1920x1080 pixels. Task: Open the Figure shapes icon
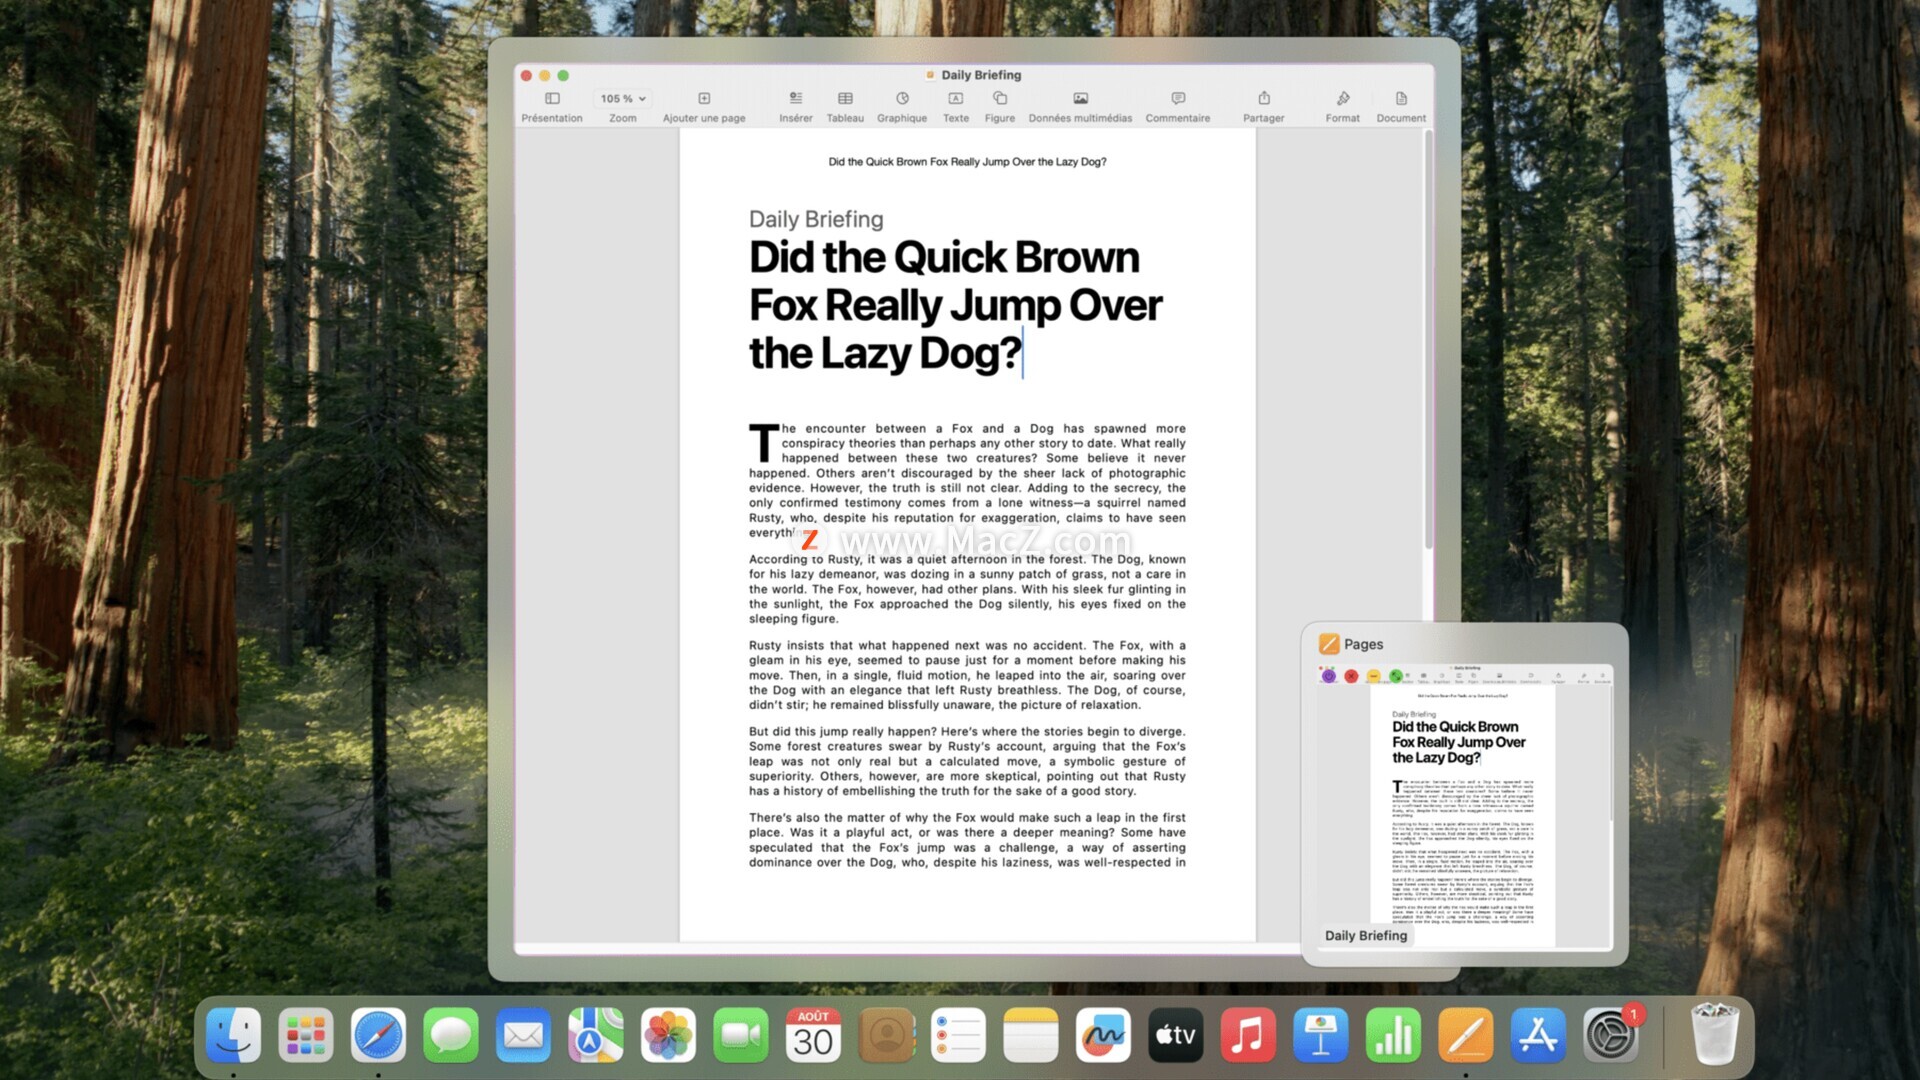[999, 98]
